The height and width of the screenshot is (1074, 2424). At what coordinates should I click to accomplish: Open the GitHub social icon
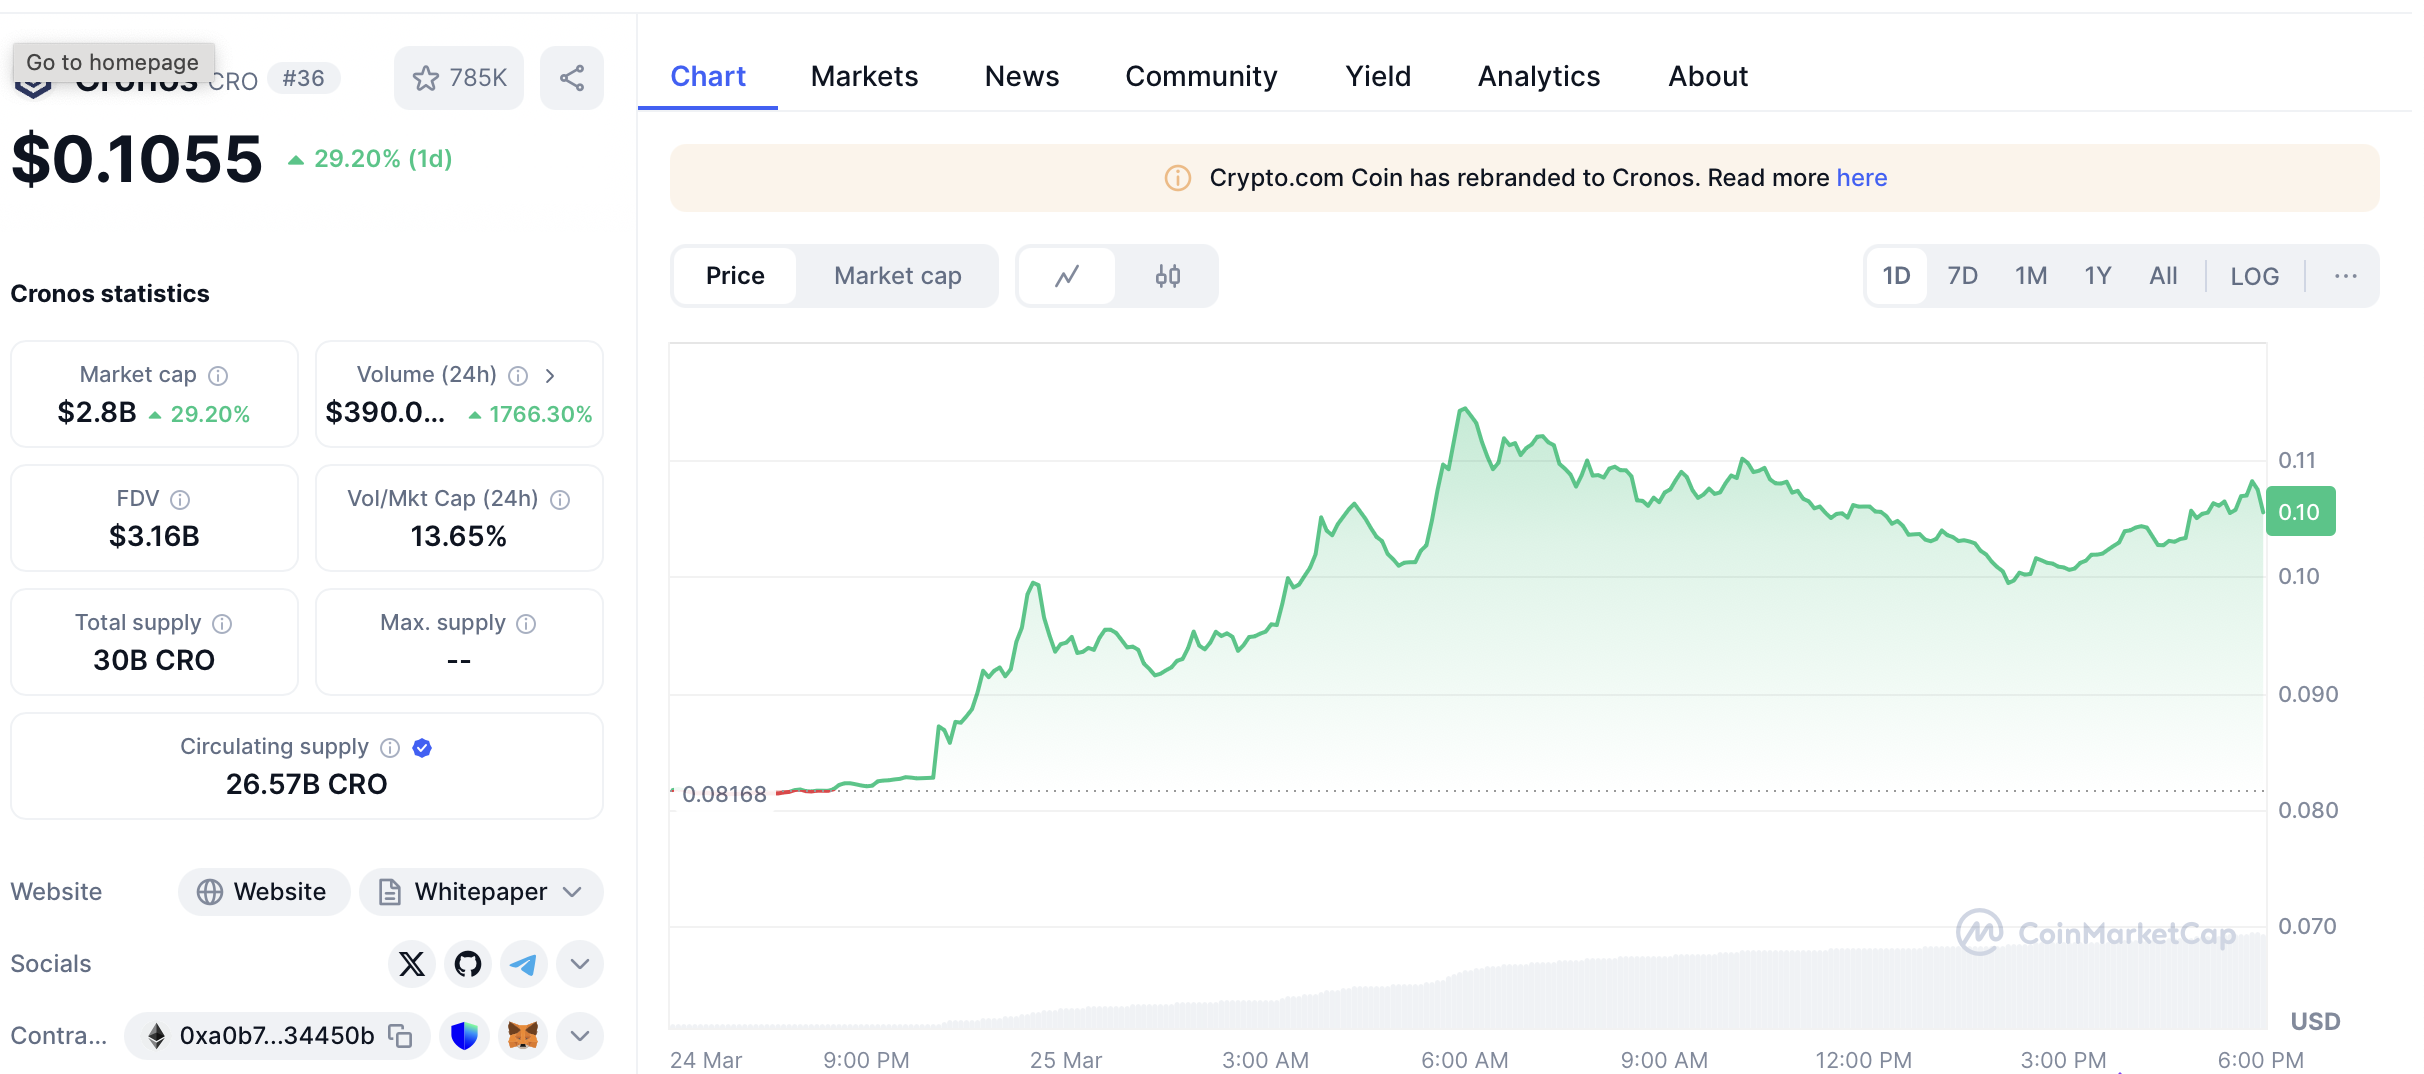coord(467,964)
